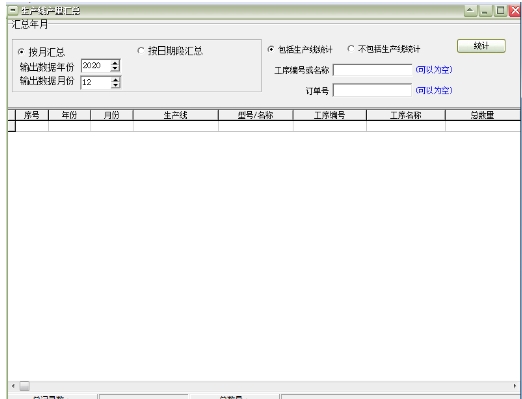Select the first empty row selector cell
The height and width of the screenshot is (399, 522).
pos(11,126)
